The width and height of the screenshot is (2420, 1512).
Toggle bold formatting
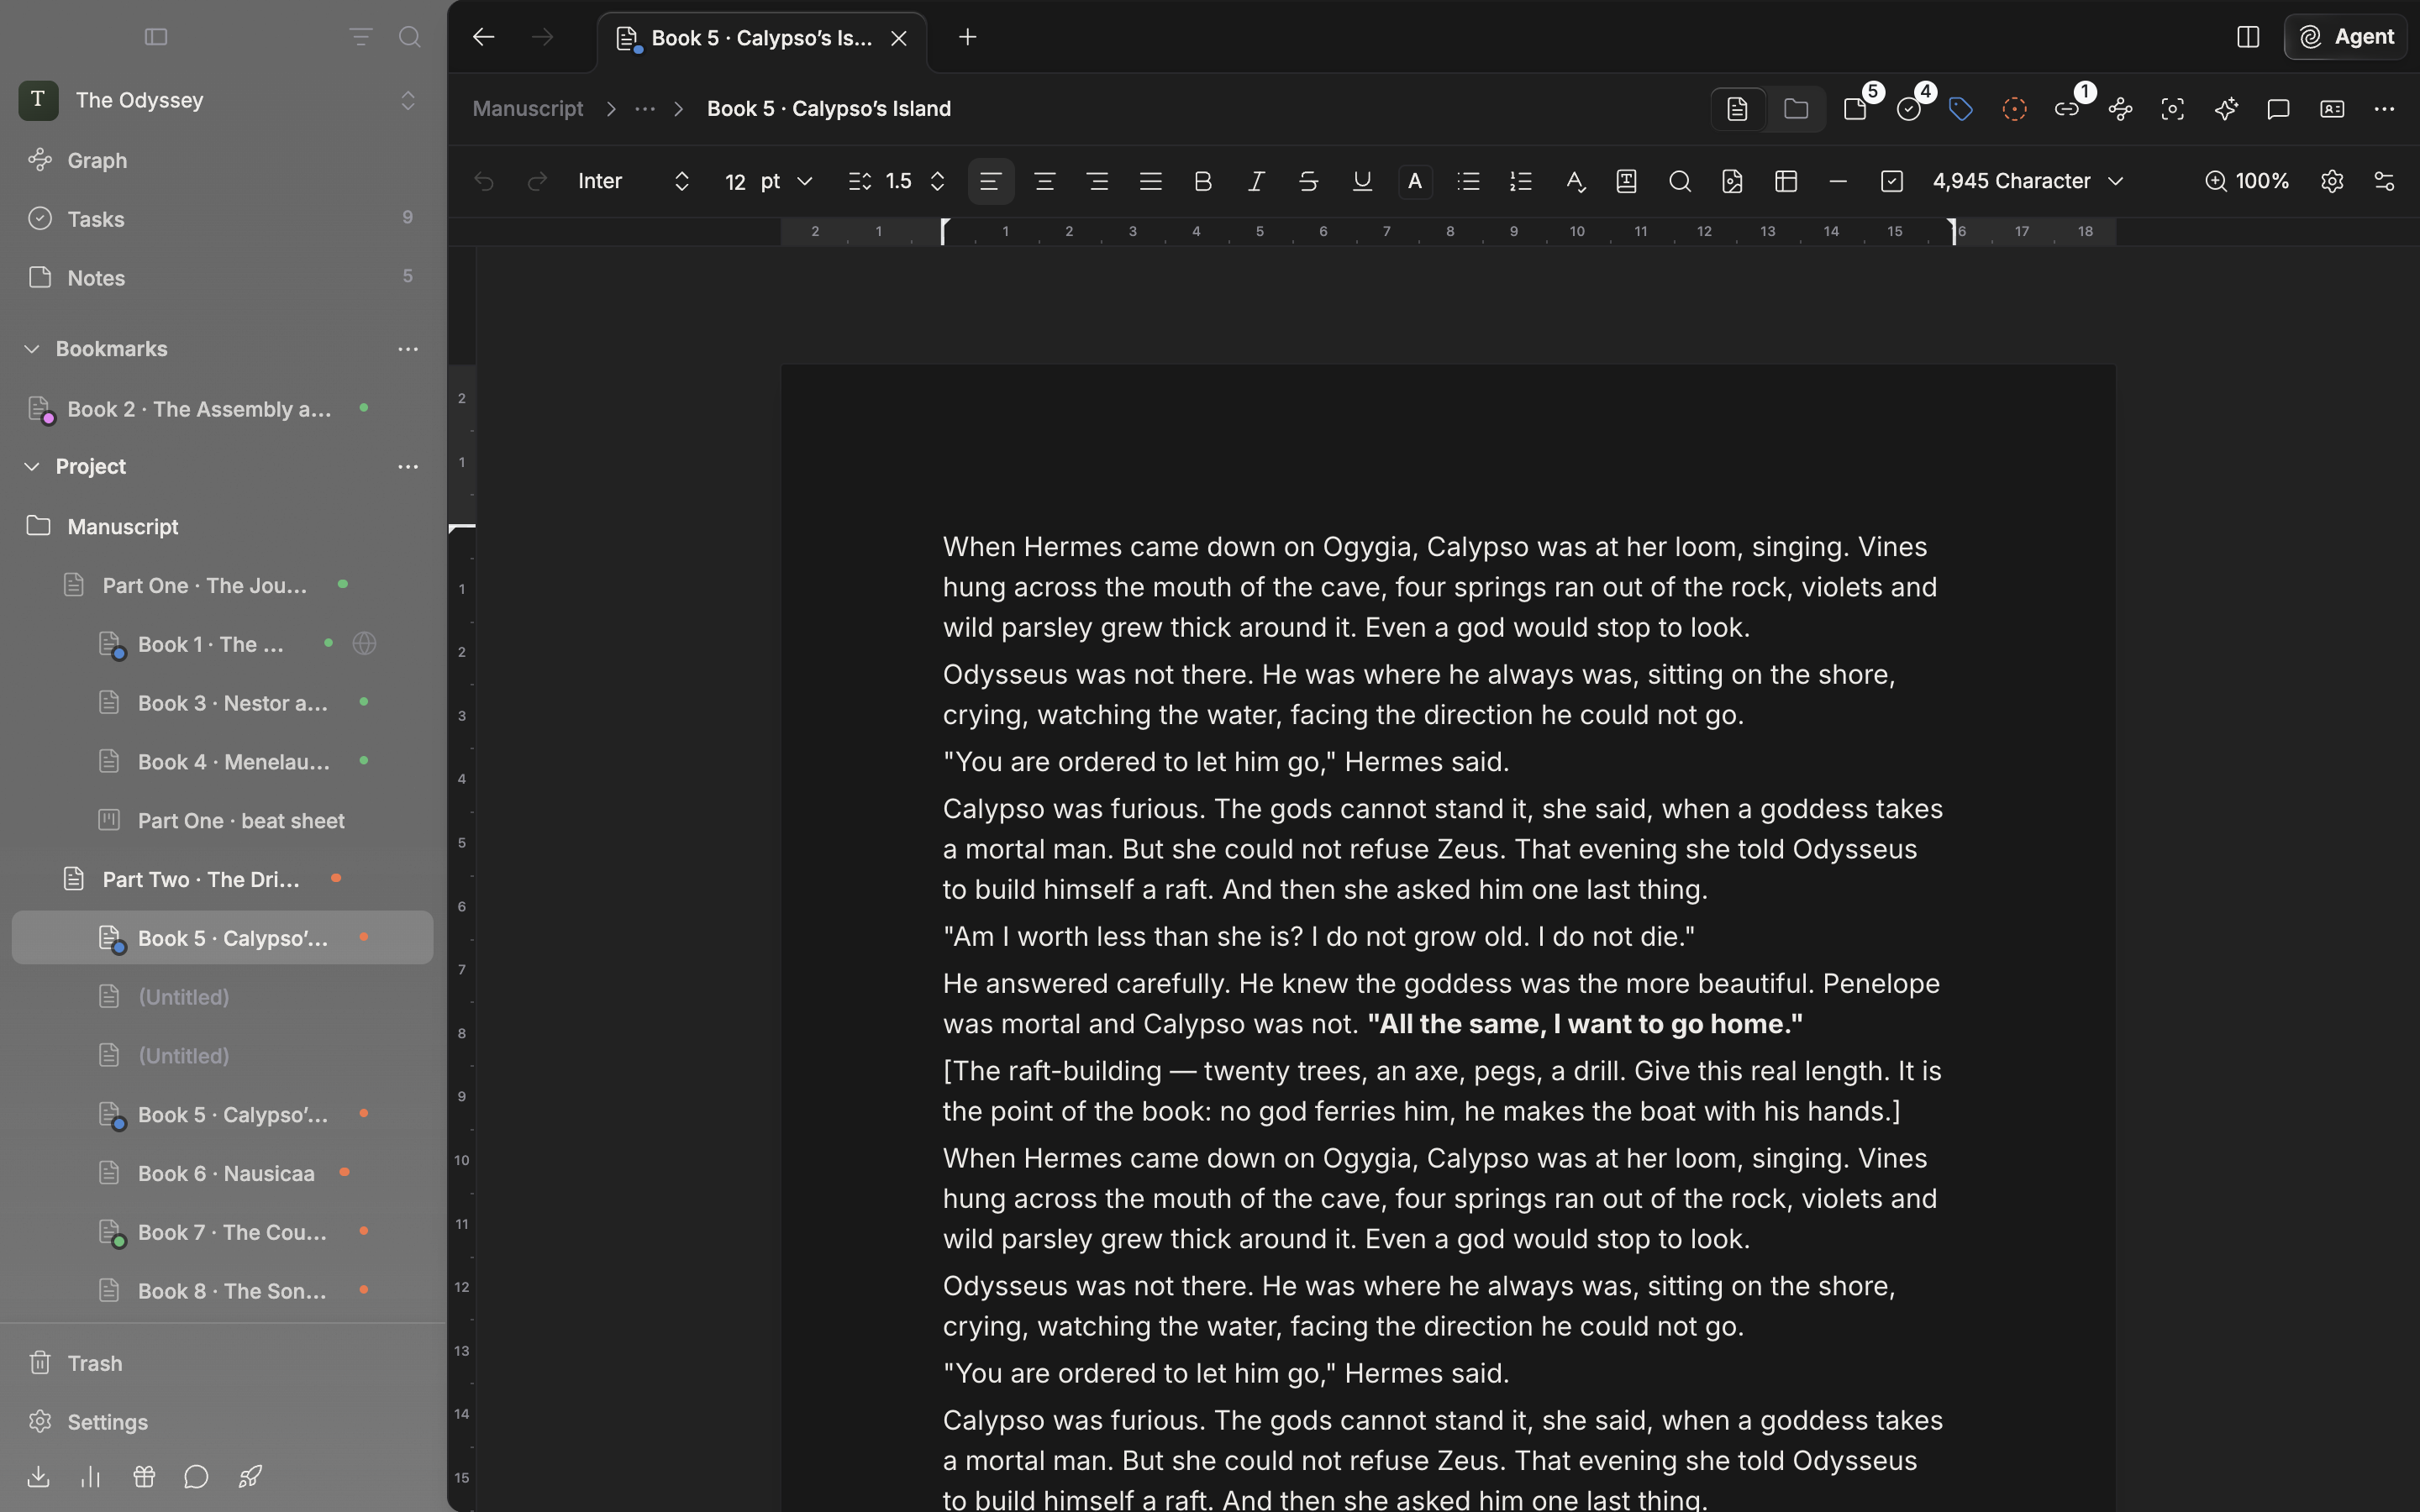[1203, 181]
